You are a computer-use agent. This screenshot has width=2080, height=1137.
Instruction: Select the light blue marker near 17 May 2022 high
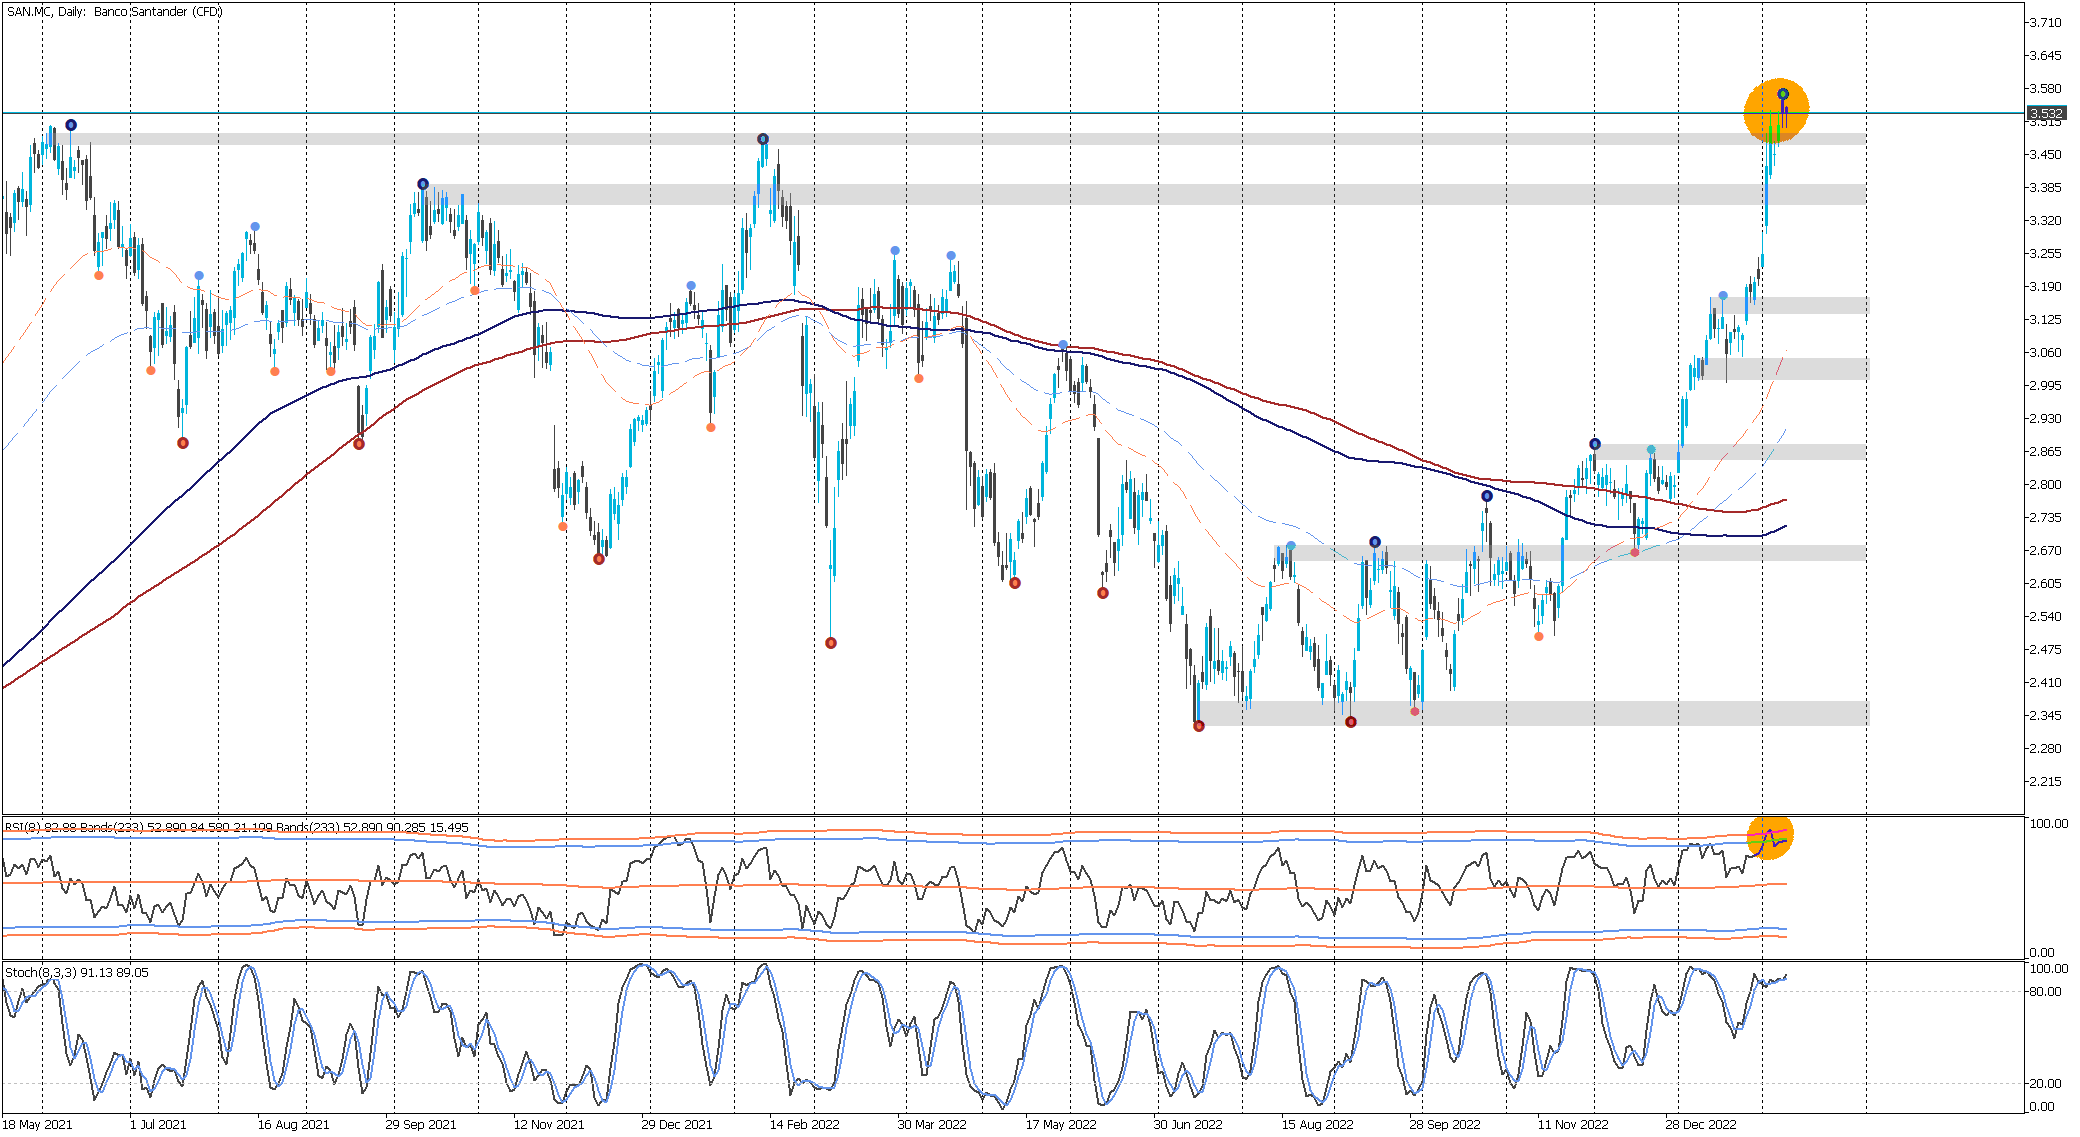[1063, 345]
